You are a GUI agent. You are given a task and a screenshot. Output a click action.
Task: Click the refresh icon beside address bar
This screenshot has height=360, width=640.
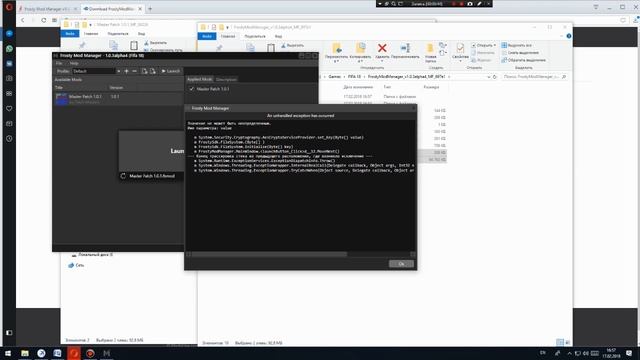(x=495, y=77)
